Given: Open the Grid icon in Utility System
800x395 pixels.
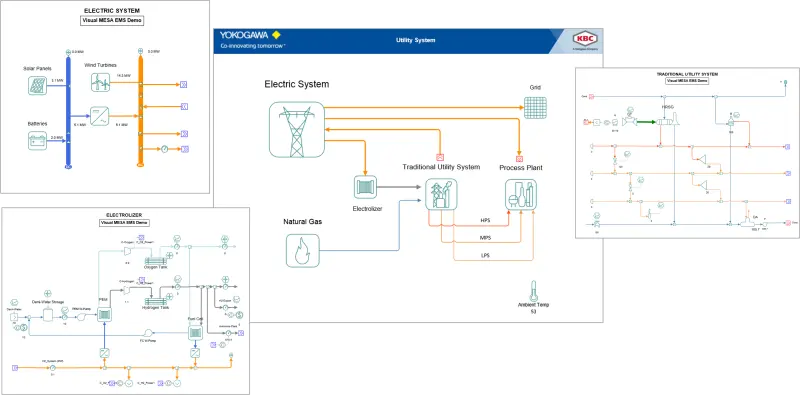Looking at the screenshot, I should coord(535,108).
